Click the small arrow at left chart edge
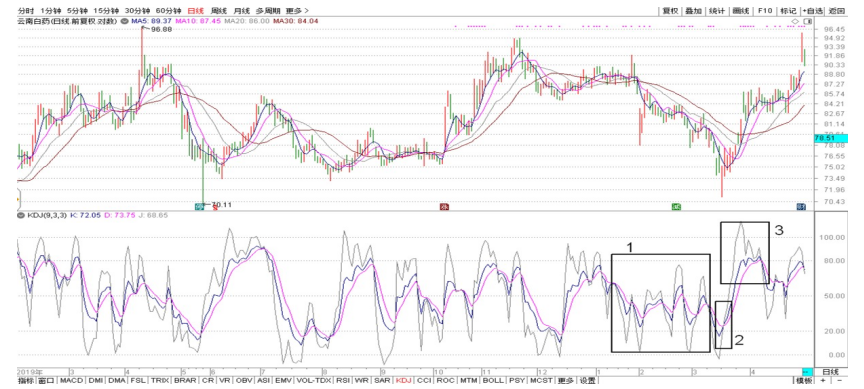 click(19, 198)
